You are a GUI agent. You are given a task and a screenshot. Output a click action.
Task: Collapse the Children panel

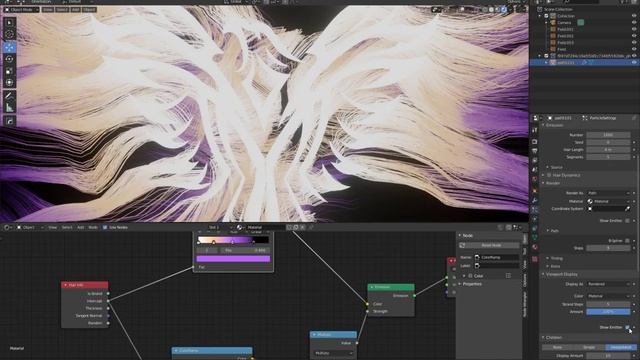[553, 338]
